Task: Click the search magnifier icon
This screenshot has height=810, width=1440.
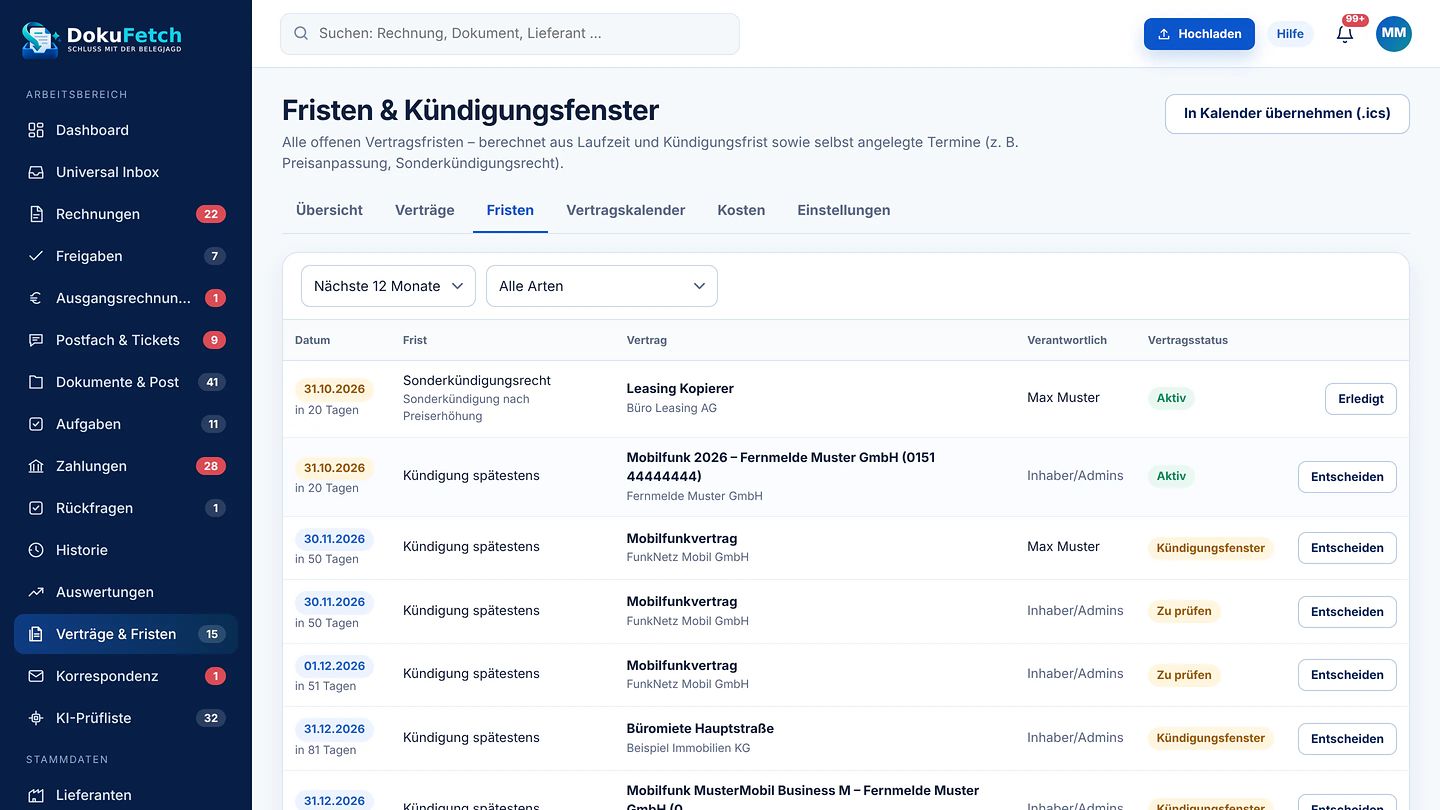Action: [x=300, y=34]
